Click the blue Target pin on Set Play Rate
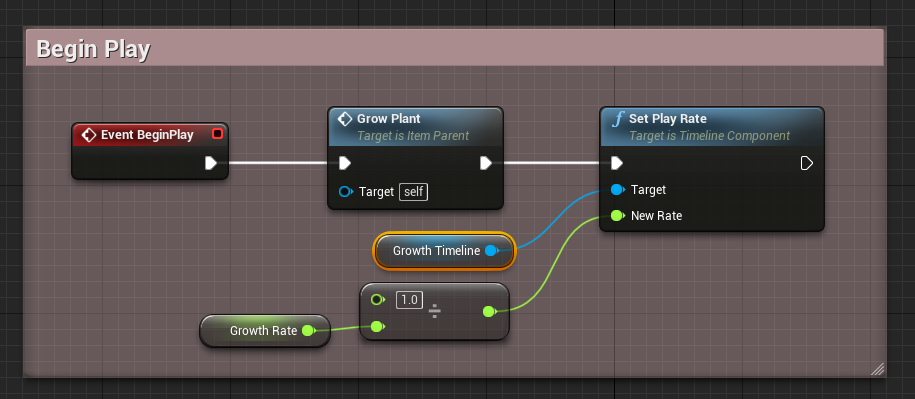The width and height of the screenshot is (915, 399). coord(617,190)
